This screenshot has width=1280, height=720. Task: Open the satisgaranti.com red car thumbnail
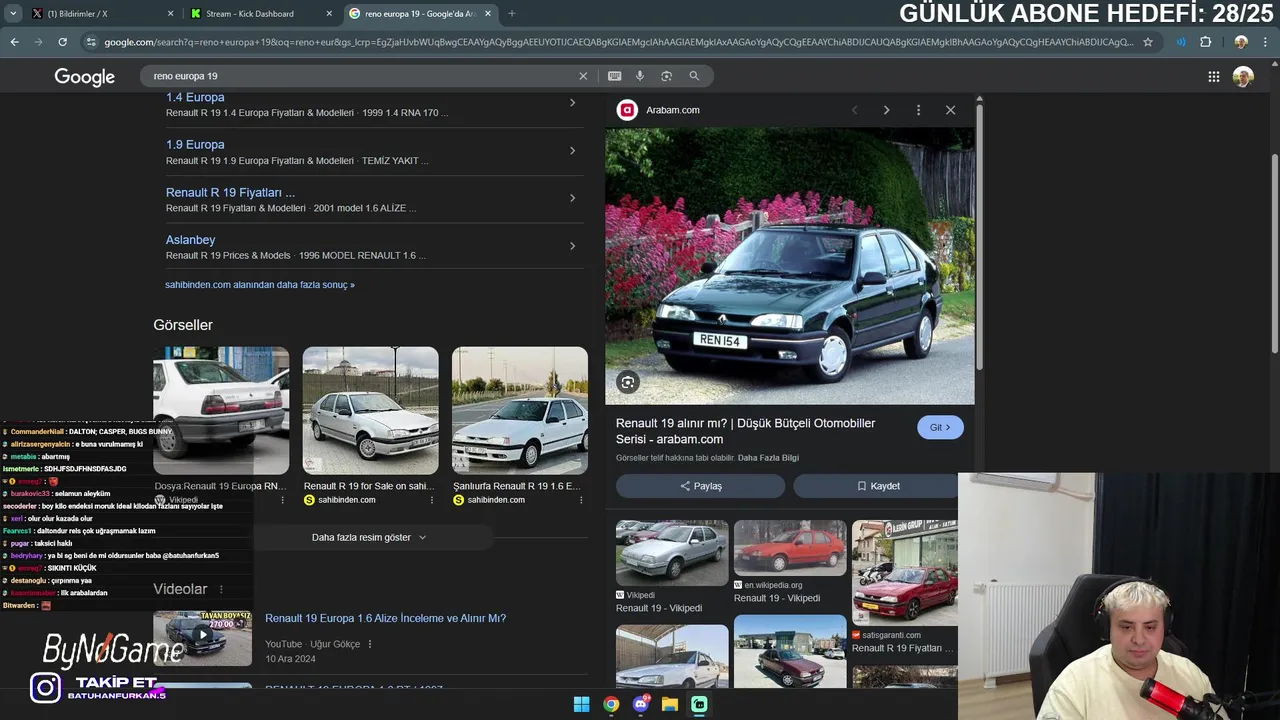pyautogui.click(x=905, y=573)
